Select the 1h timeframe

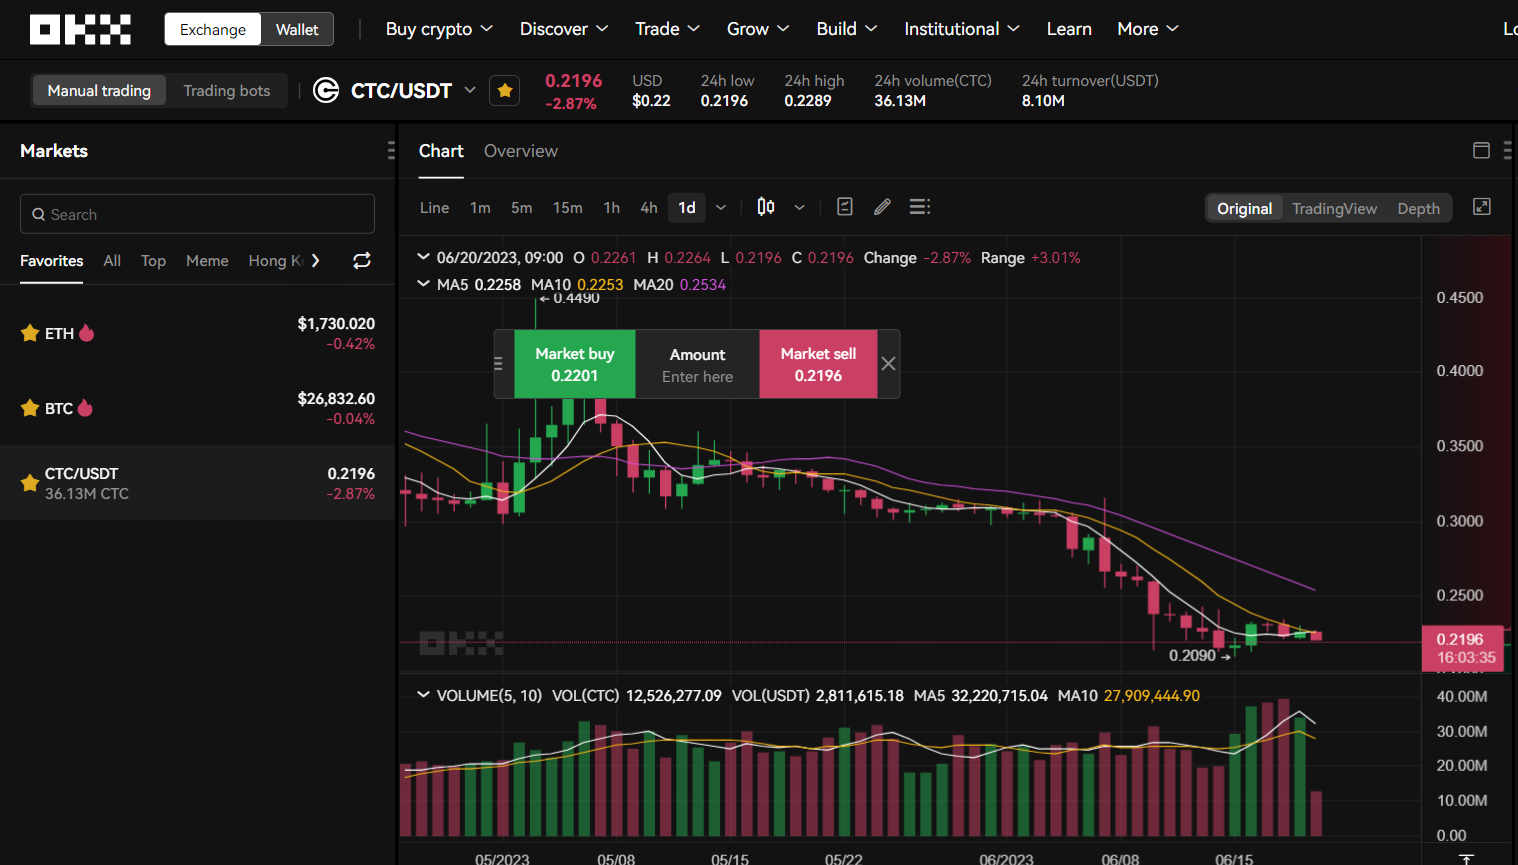click(x=612, y=208)
